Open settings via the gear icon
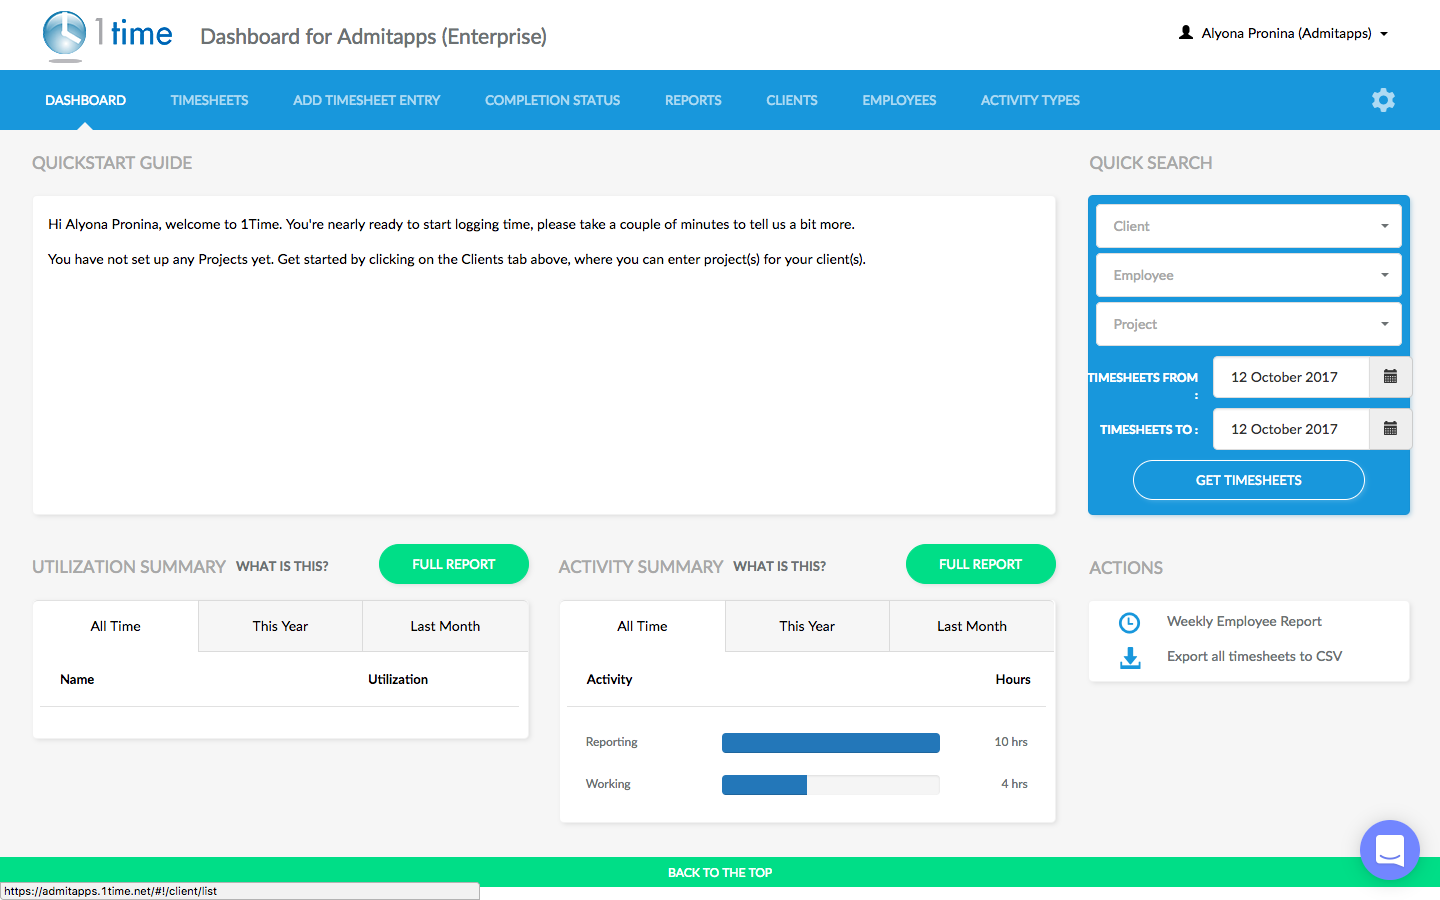This screenshot has height=900, width=1440. click(1383, 100)
